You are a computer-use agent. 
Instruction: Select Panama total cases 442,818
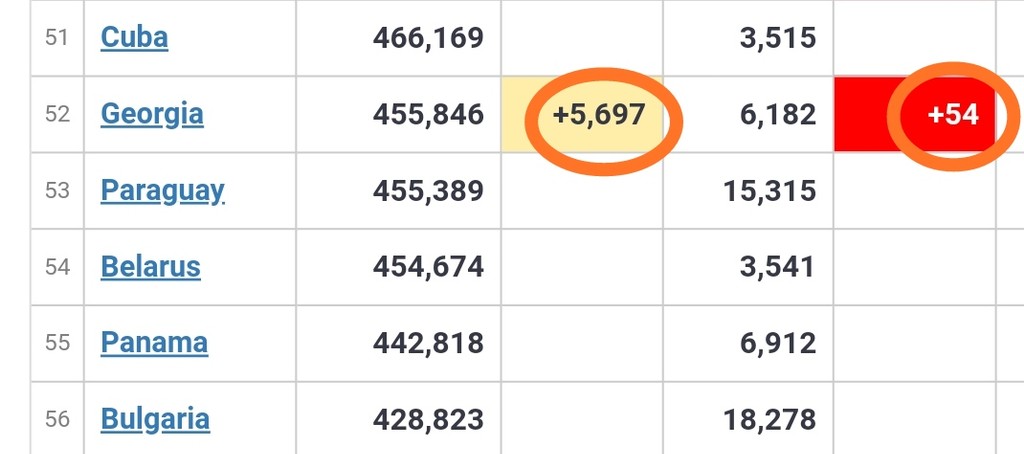pos(428,342)
